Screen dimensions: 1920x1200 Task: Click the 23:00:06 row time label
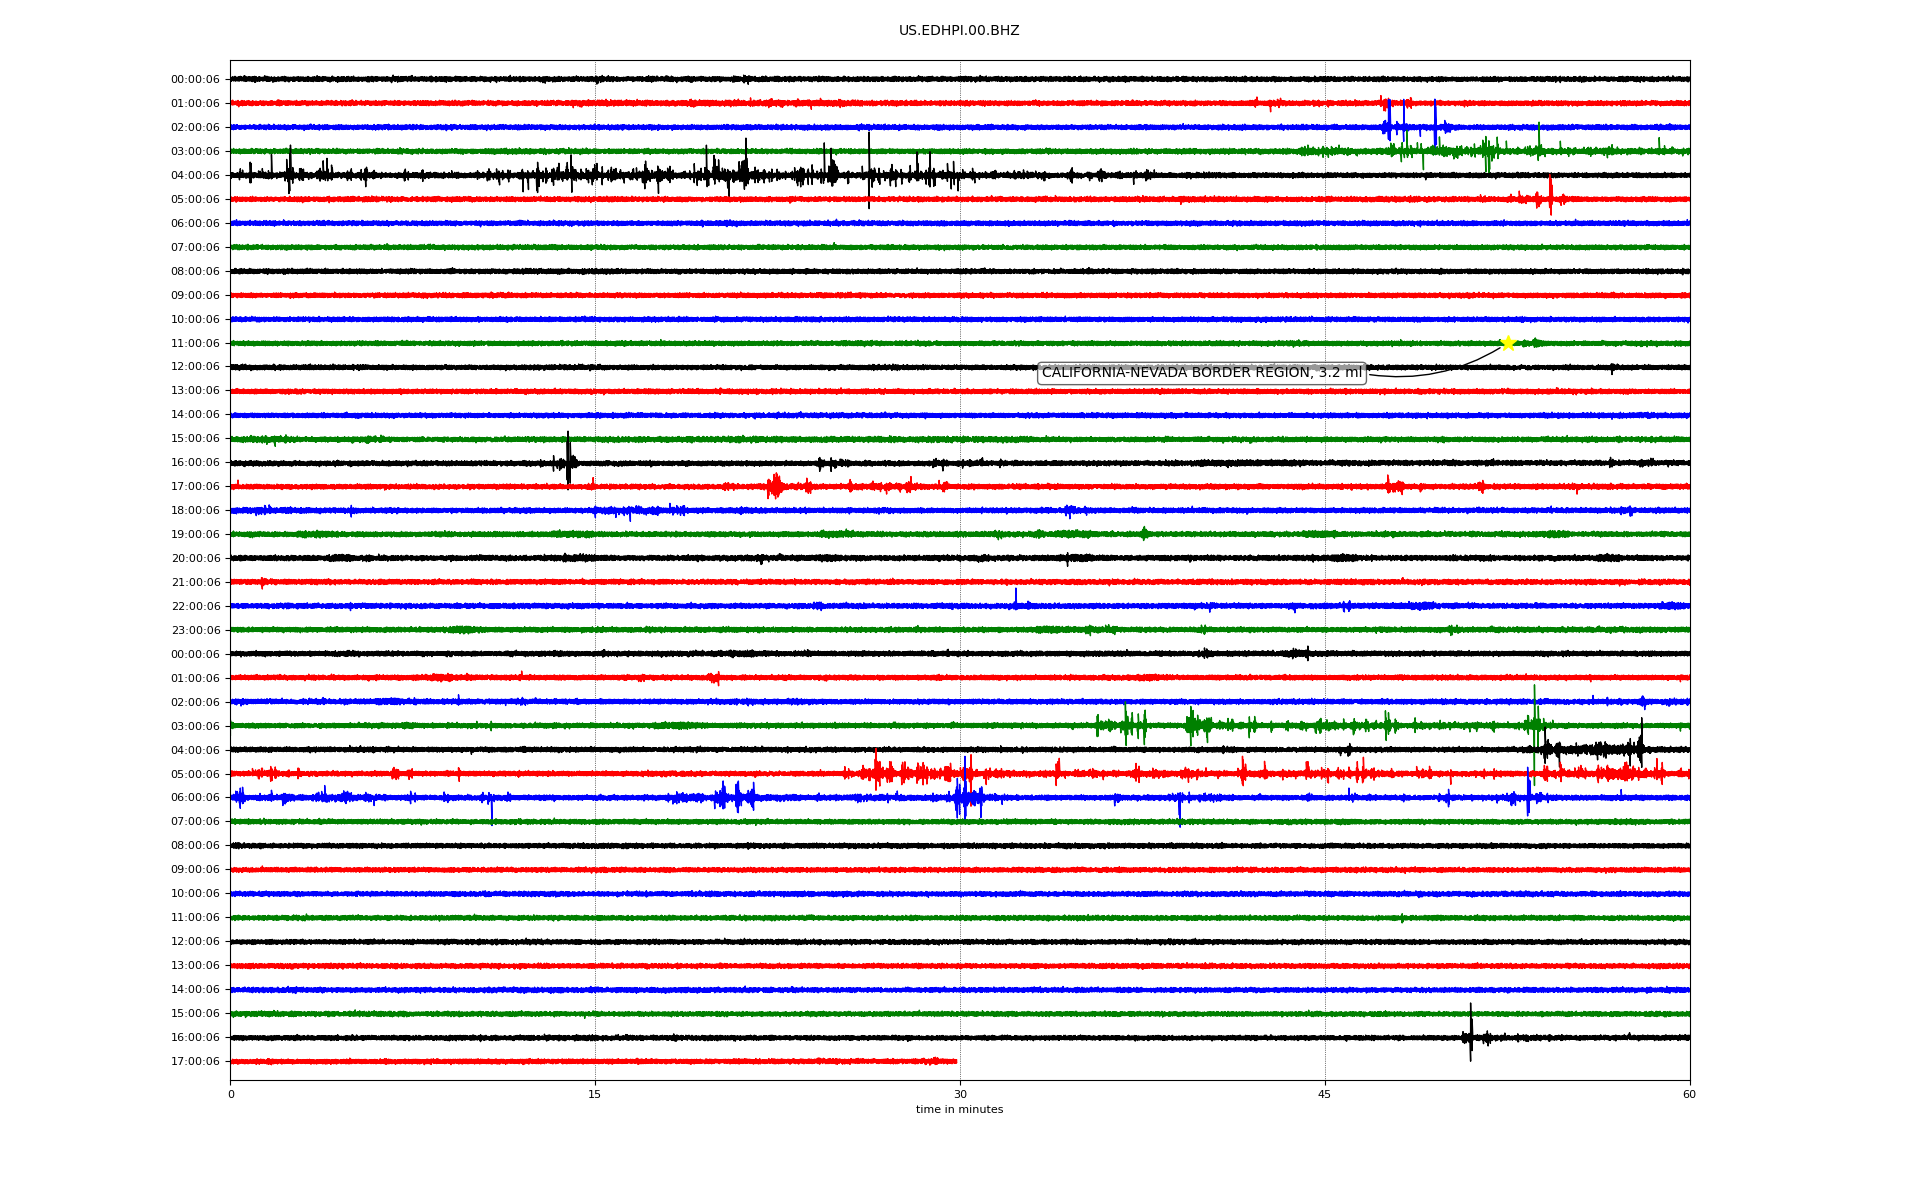coord(195,631)
